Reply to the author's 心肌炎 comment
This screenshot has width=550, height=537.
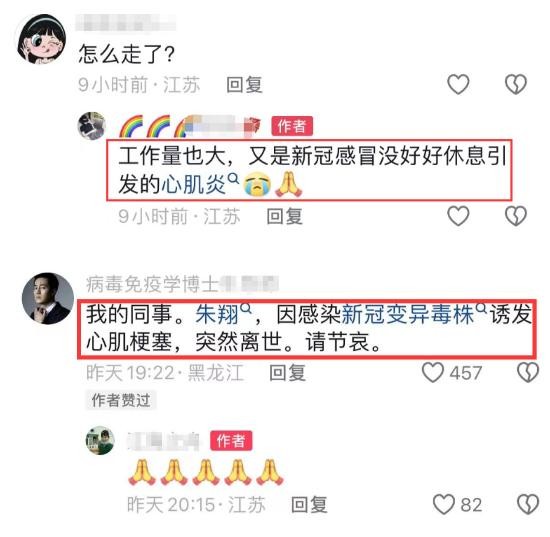pyautogui.click(x=284, y=216)
